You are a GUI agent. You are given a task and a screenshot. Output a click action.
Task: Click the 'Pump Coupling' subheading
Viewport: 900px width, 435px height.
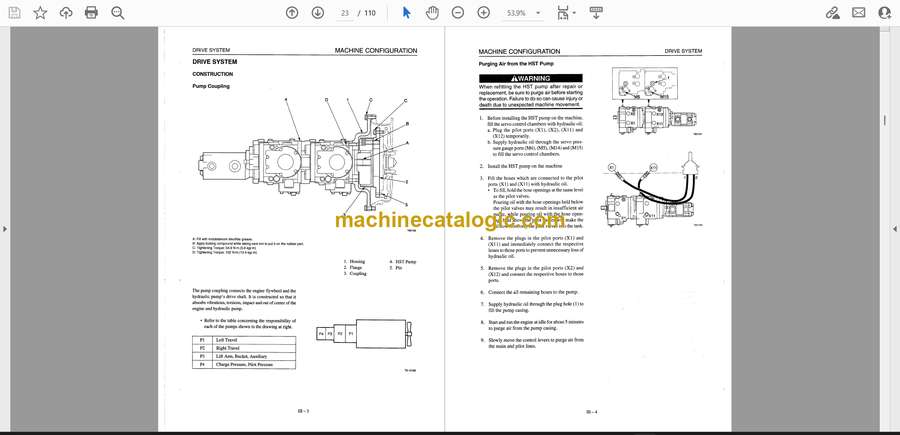211,86
